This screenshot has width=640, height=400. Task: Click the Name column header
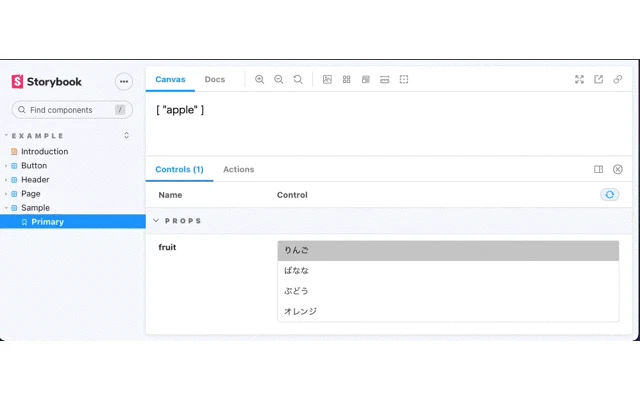pyautogui.click(x=170, y=195)
